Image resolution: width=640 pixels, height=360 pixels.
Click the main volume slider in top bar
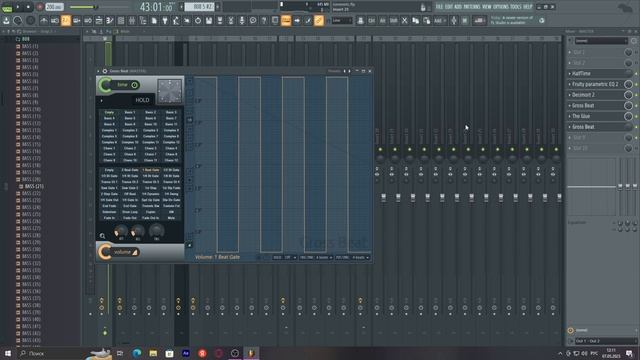click(x=83, y=7)
